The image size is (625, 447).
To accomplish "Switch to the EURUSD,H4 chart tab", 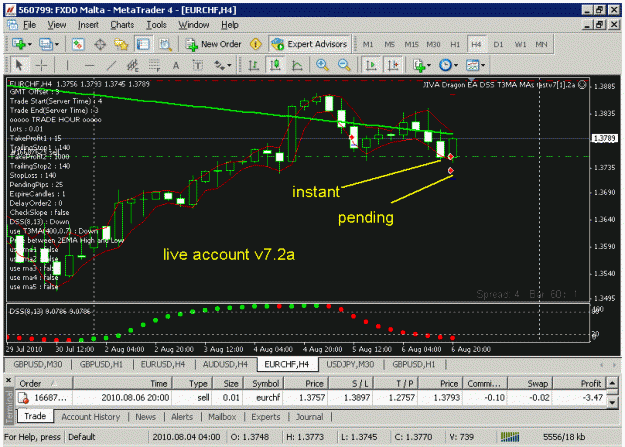I will point(163,364).
